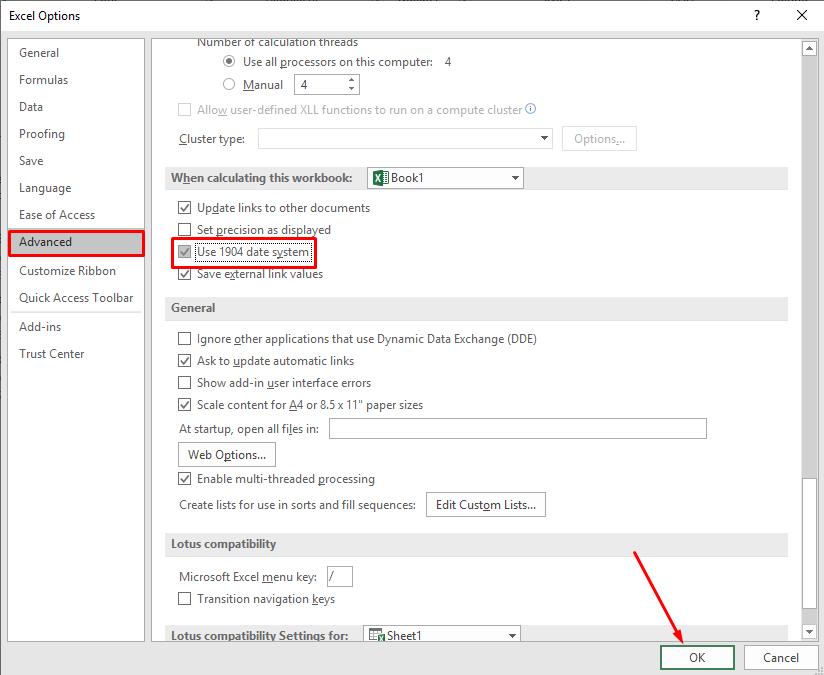824x675 pixels.
Task: Click the At startup open files field
Action: pos(518,428)
